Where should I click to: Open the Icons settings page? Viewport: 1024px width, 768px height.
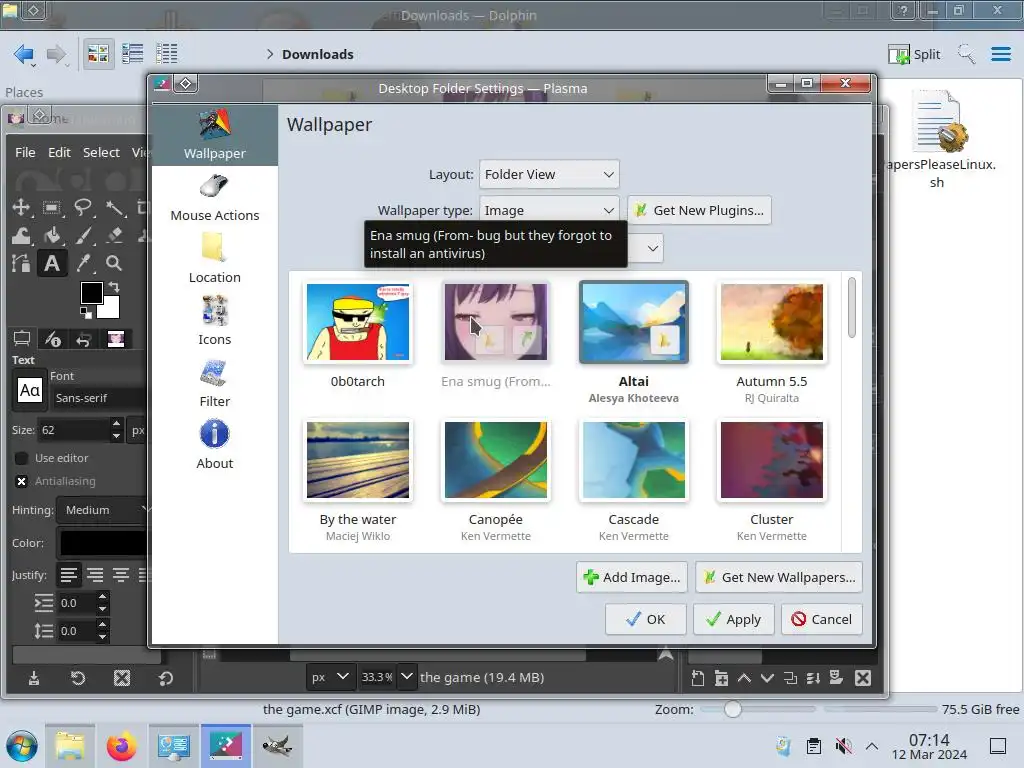point(214,321)
